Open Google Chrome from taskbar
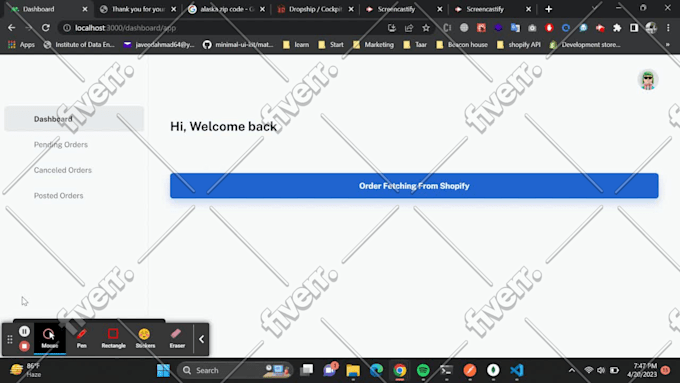Image resolution: width=680 pixels, height=383 pixels. click(400, 370)
